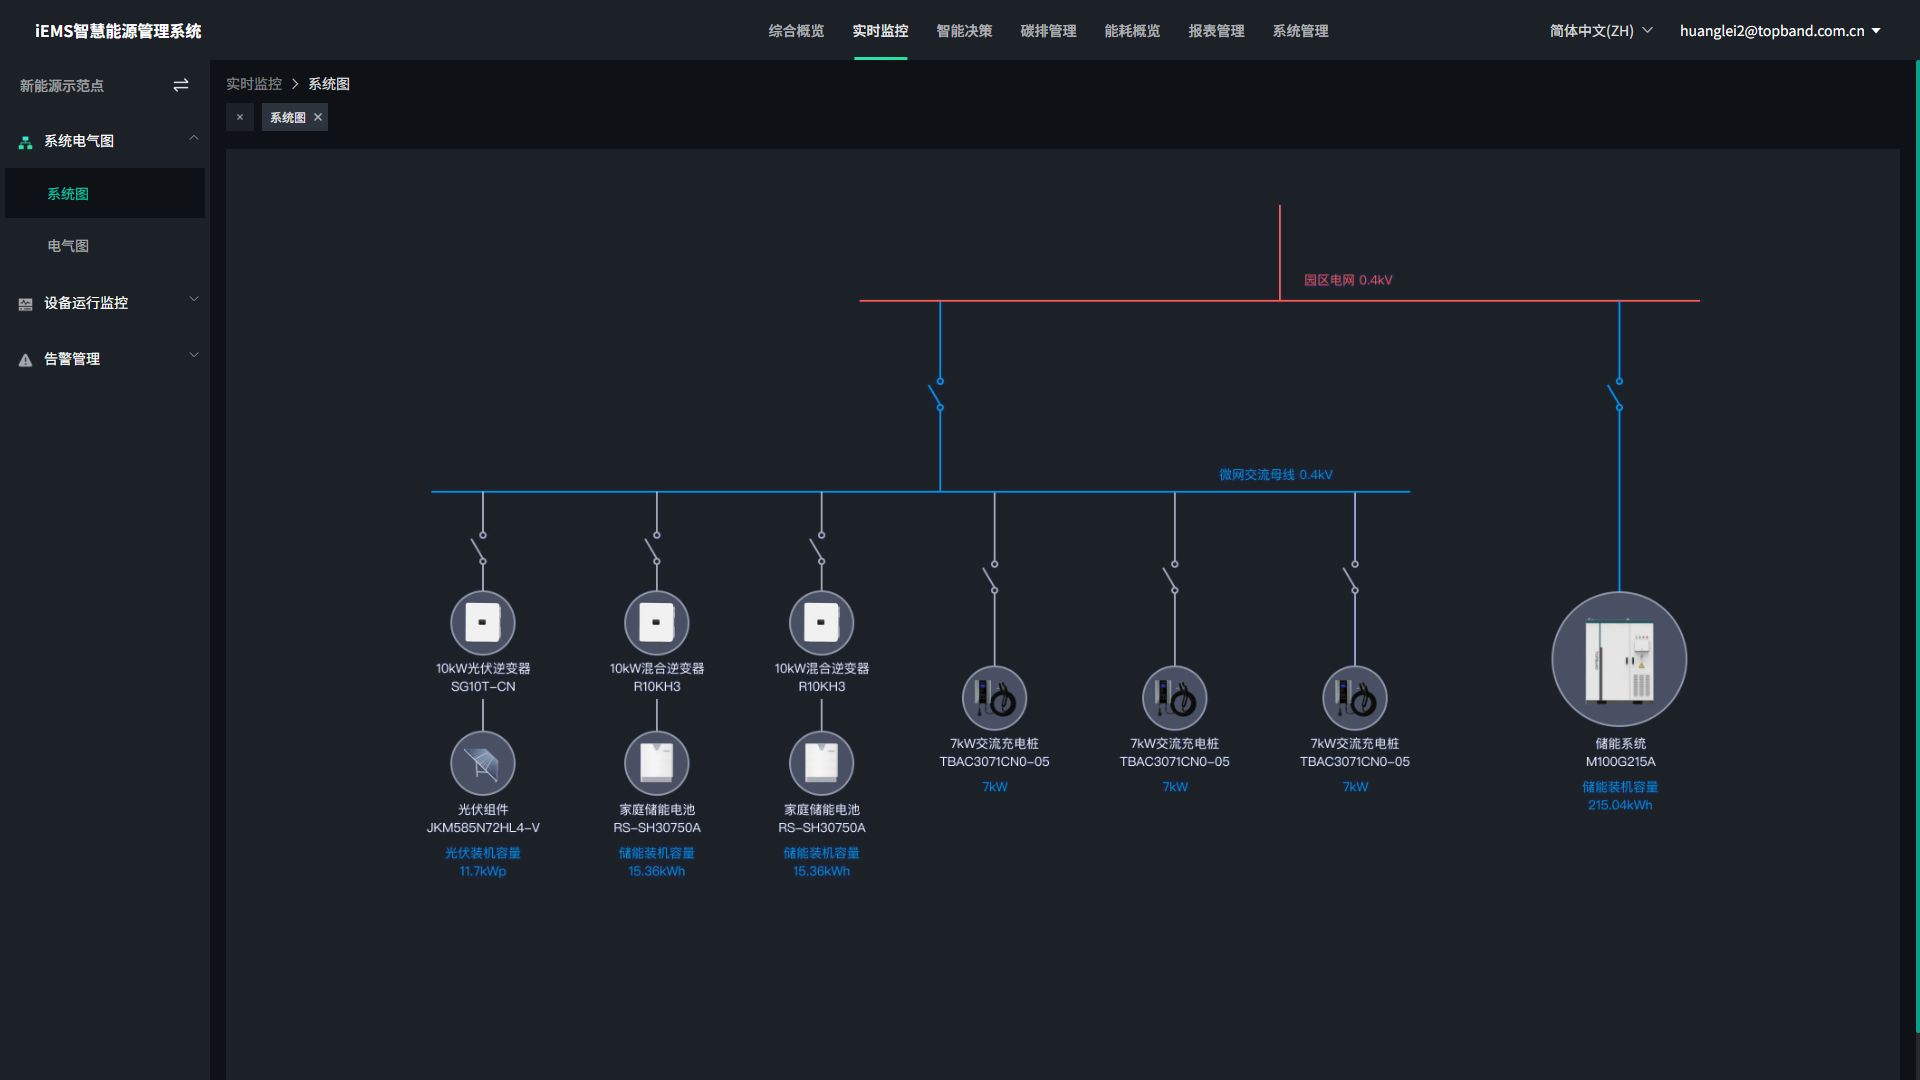This screenshot has height=1080, width=1920.
Task: Toggle the main breaker feeding microgrid bus
Action: (x=937, y=395)
